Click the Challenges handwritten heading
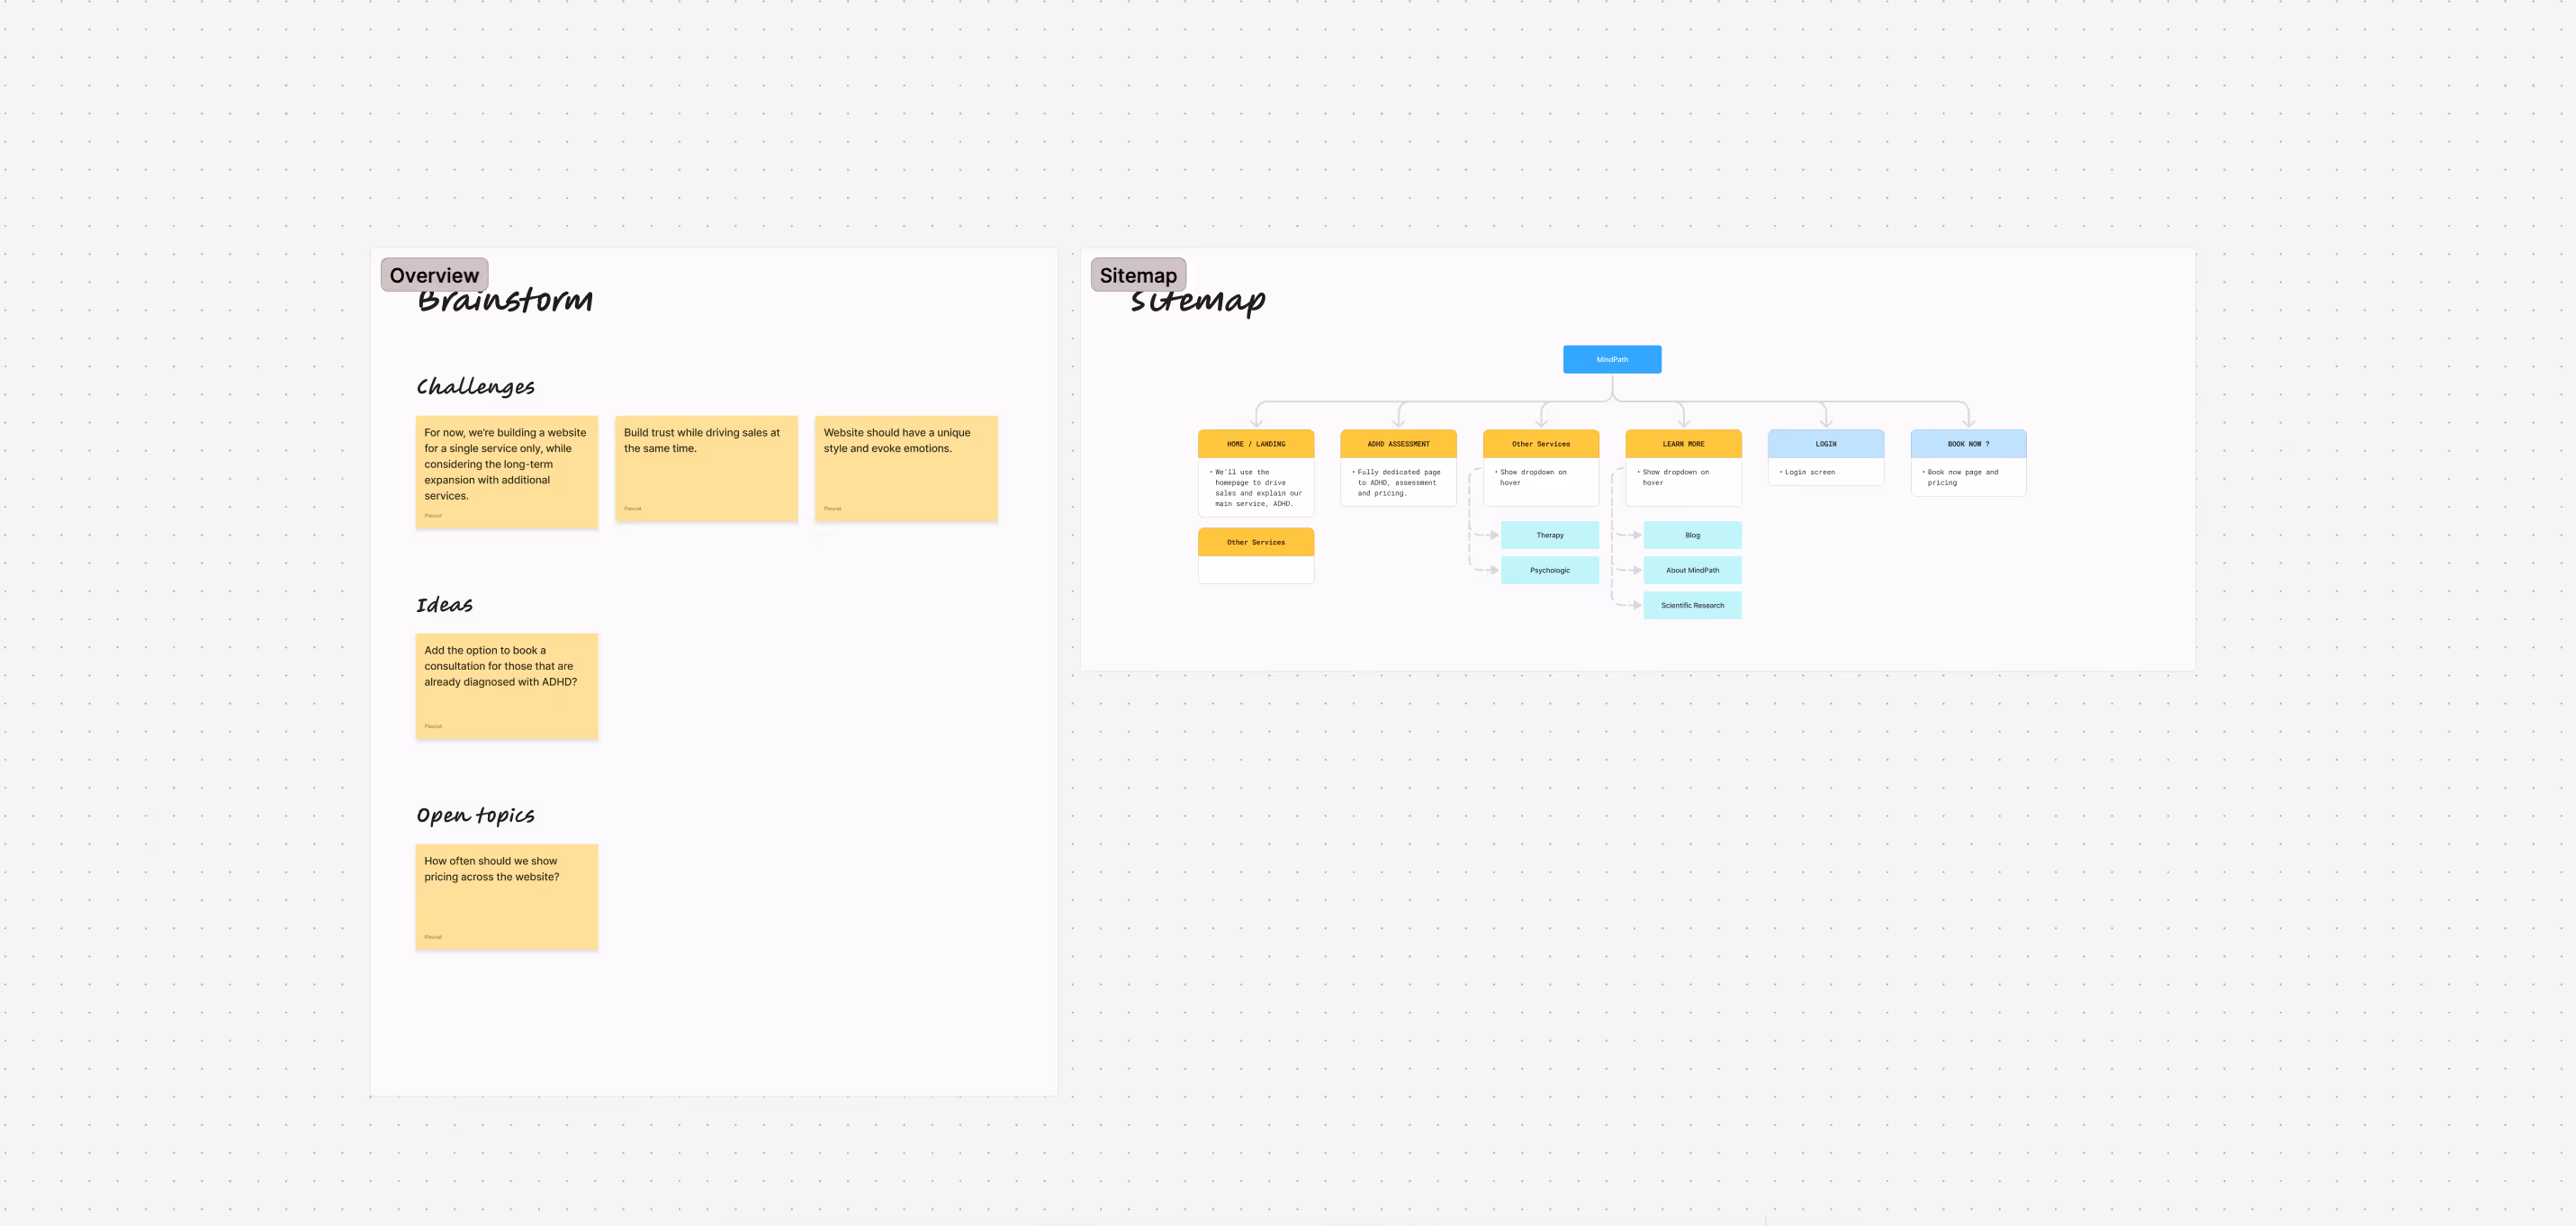2576x1226 pixels. click(476, 387)
